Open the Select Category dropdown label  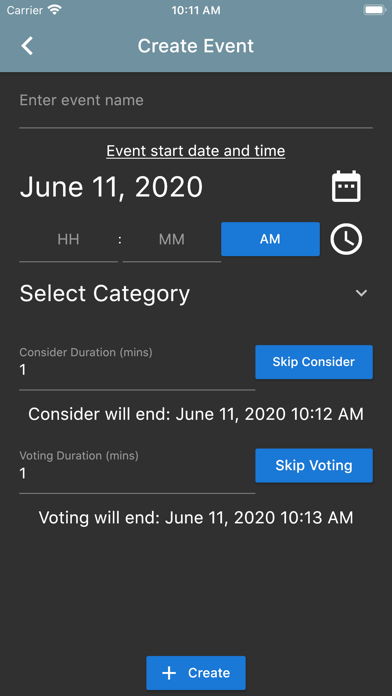point(105,293)
